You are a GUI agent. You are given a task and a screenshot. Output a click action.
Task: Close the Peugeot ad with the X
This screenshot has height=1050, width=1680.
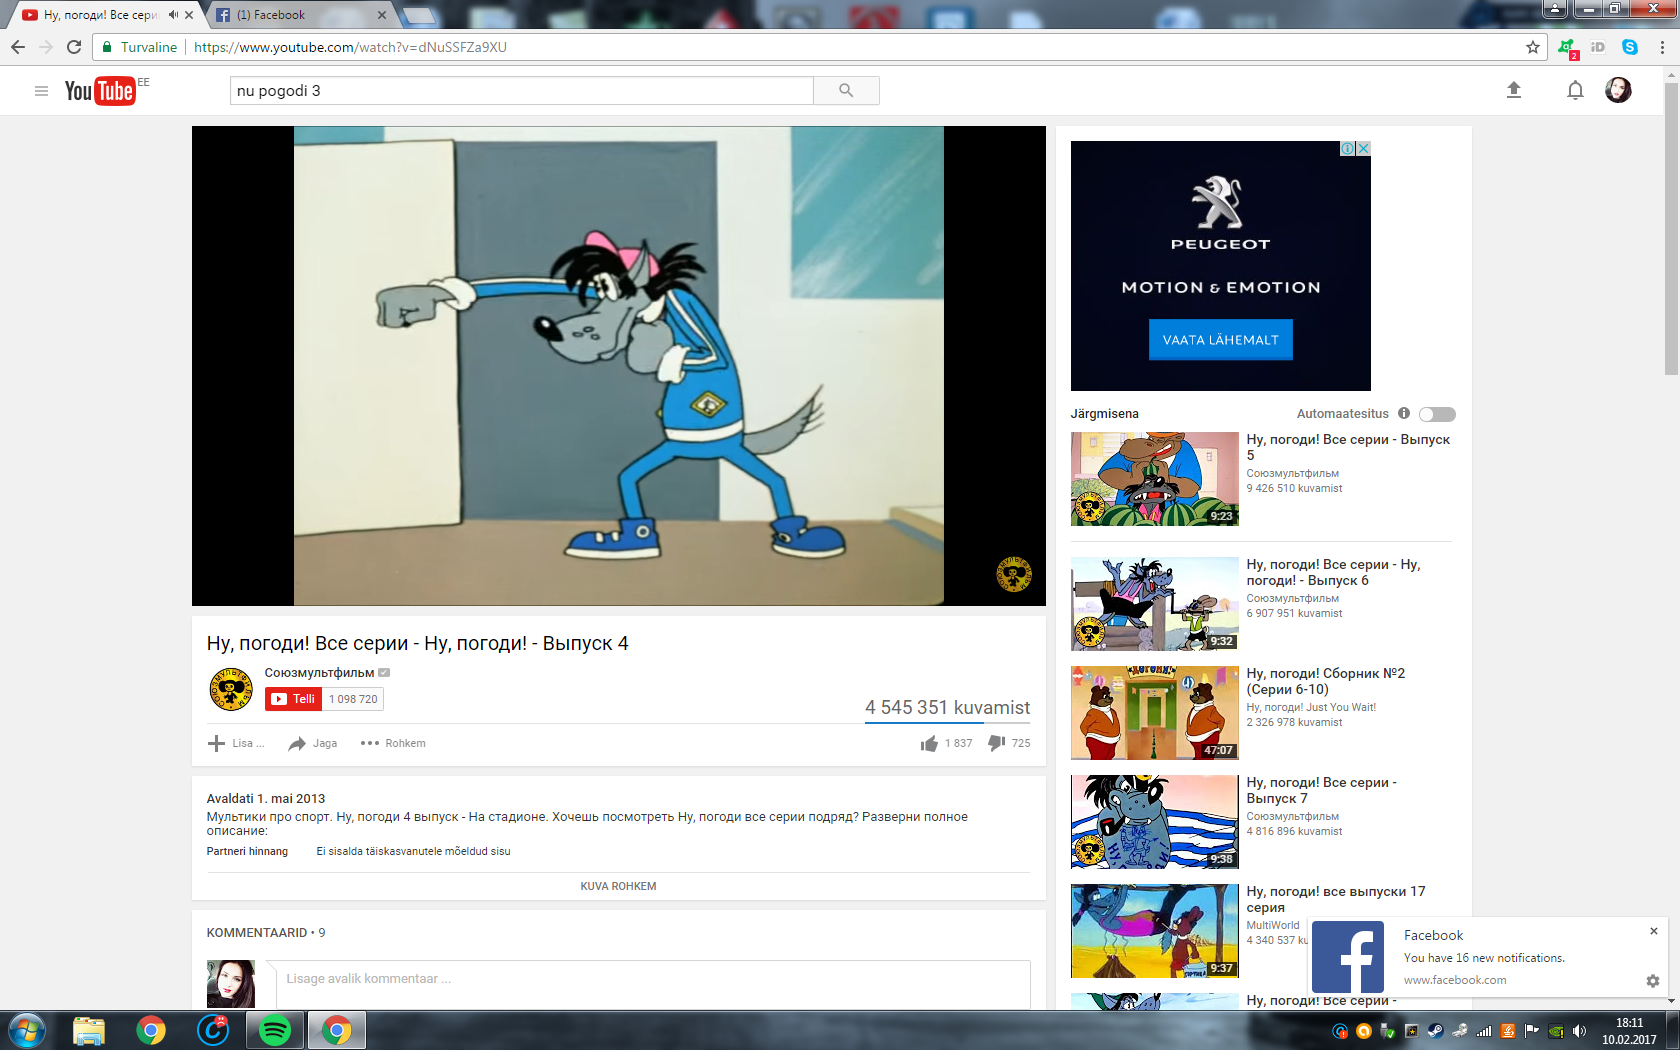pos(1363,148)
